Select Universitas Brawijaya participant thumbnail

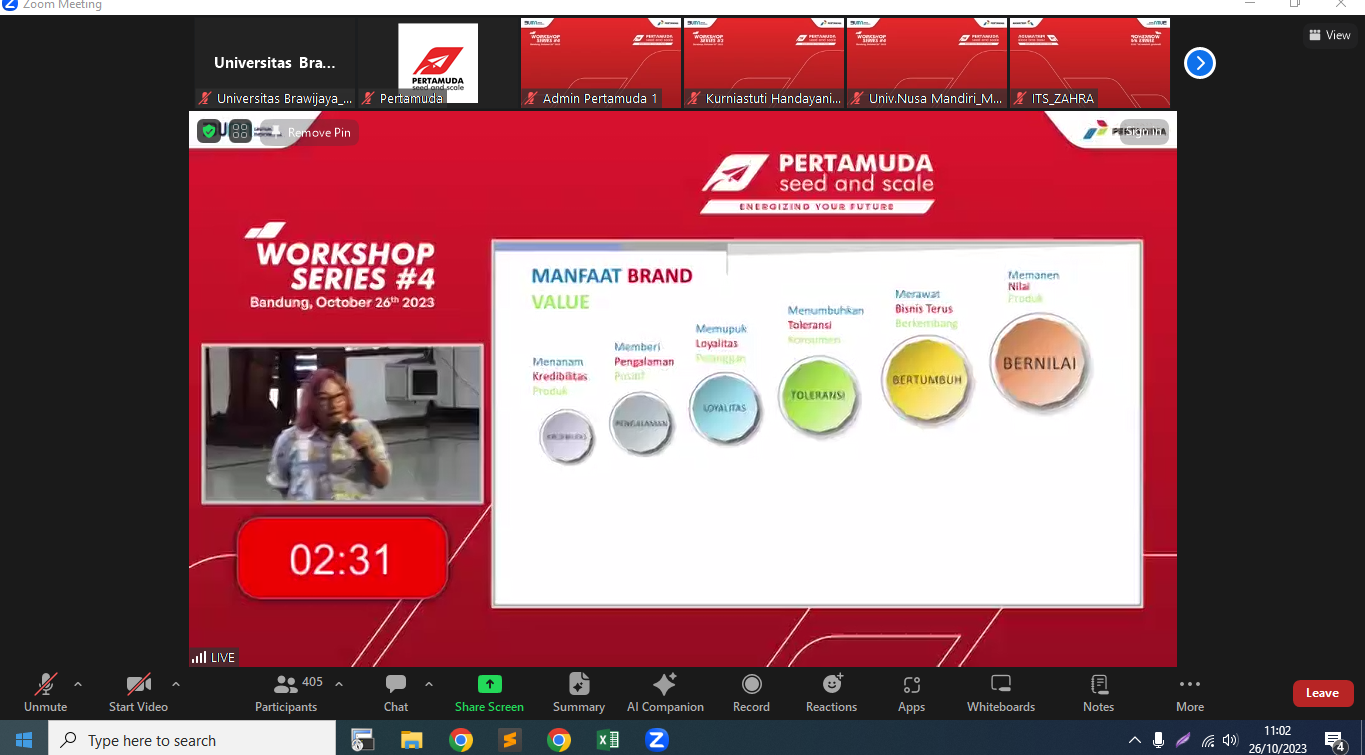[275, 63]
